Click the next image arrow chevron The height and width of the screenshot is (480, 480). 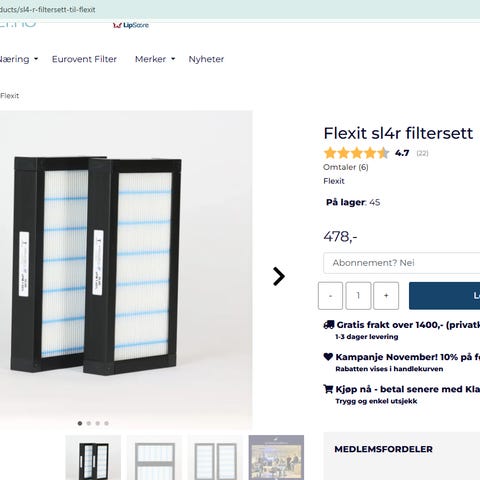(x=279, y=276)
